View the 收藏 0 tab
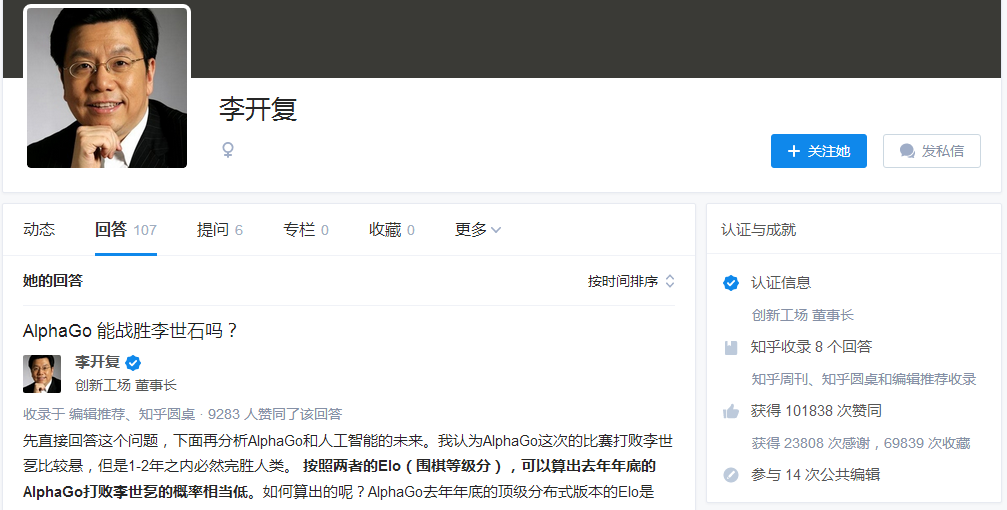This screenshot has height=510, width=1007. tap(392, 229)
